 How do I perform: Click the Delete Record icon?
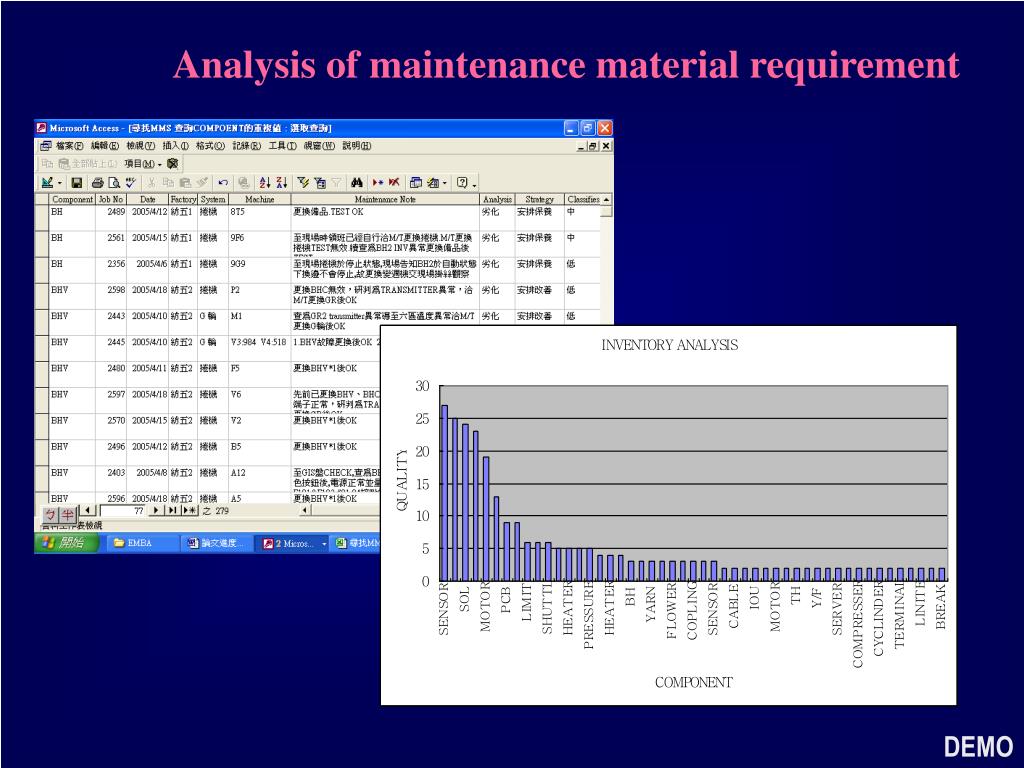click(x=394, y=183)
